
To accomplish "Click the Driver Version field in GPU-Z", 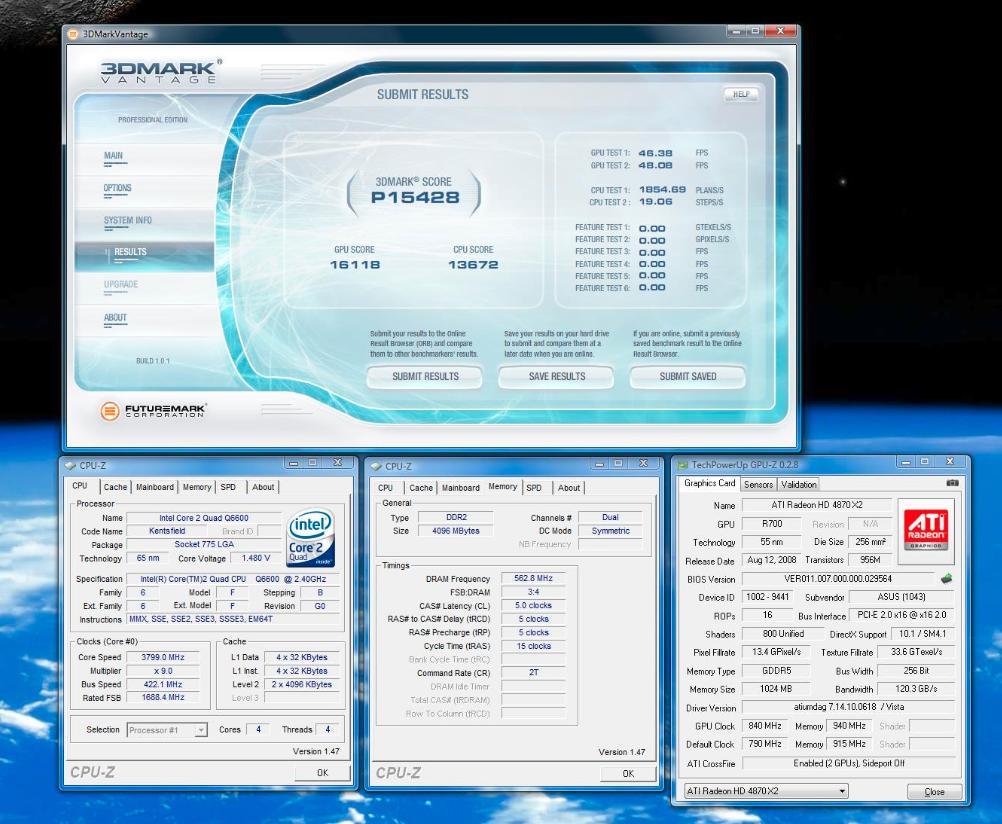I will coord(849,707).
